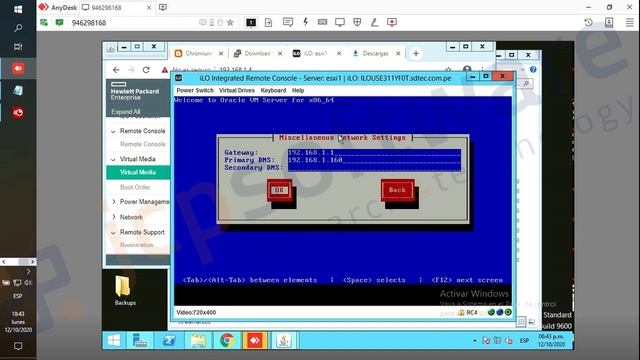640x360 pixels.
Task: Click the AnyDesk file transfer icon
Action: point(269,22)
